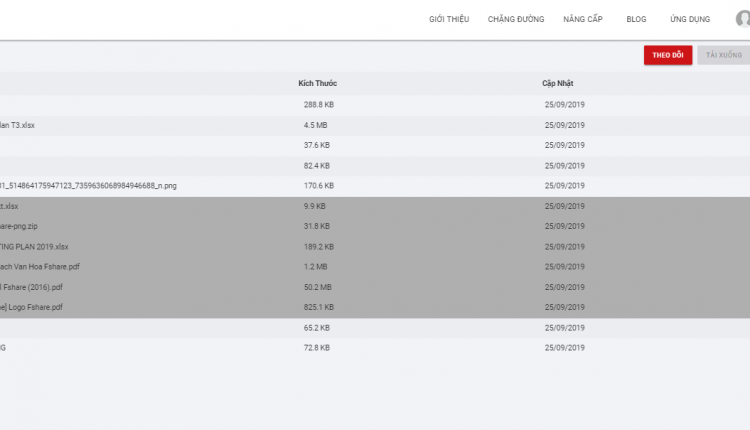The width and height of the screenshot is (750, 430).
Task: Select the TING PLAN 2019.xlsx file
Action: [34, 247]
